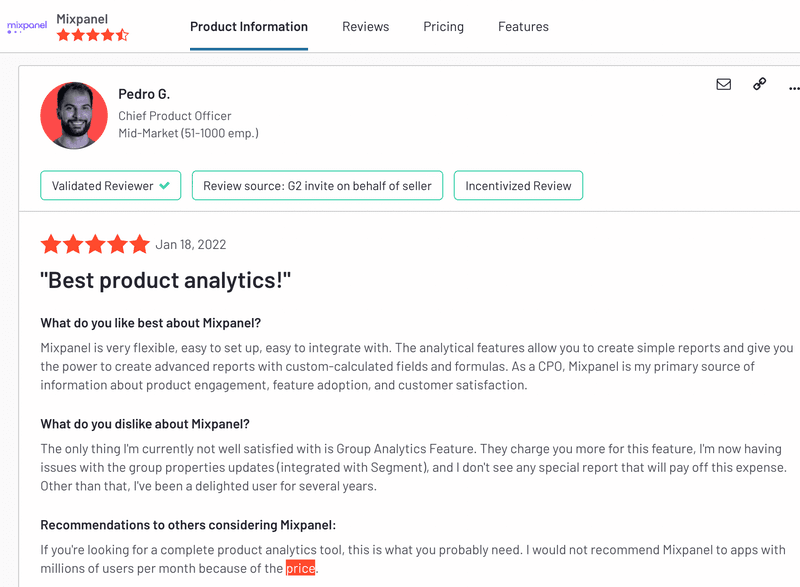The height and width of the screenshot is (587, 800).
Task: Copy the review link using the chain icon
Action: click(759, 84)
